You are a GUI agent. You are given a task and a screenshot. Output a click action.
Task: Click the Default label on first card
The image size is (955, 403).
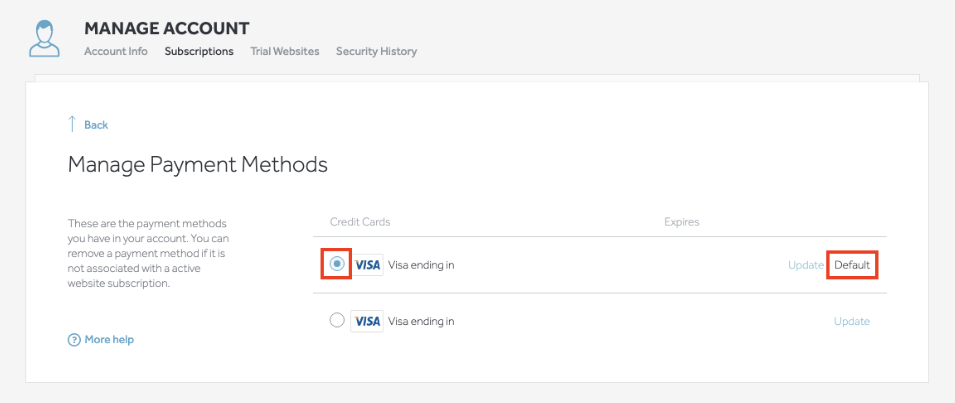852,265
